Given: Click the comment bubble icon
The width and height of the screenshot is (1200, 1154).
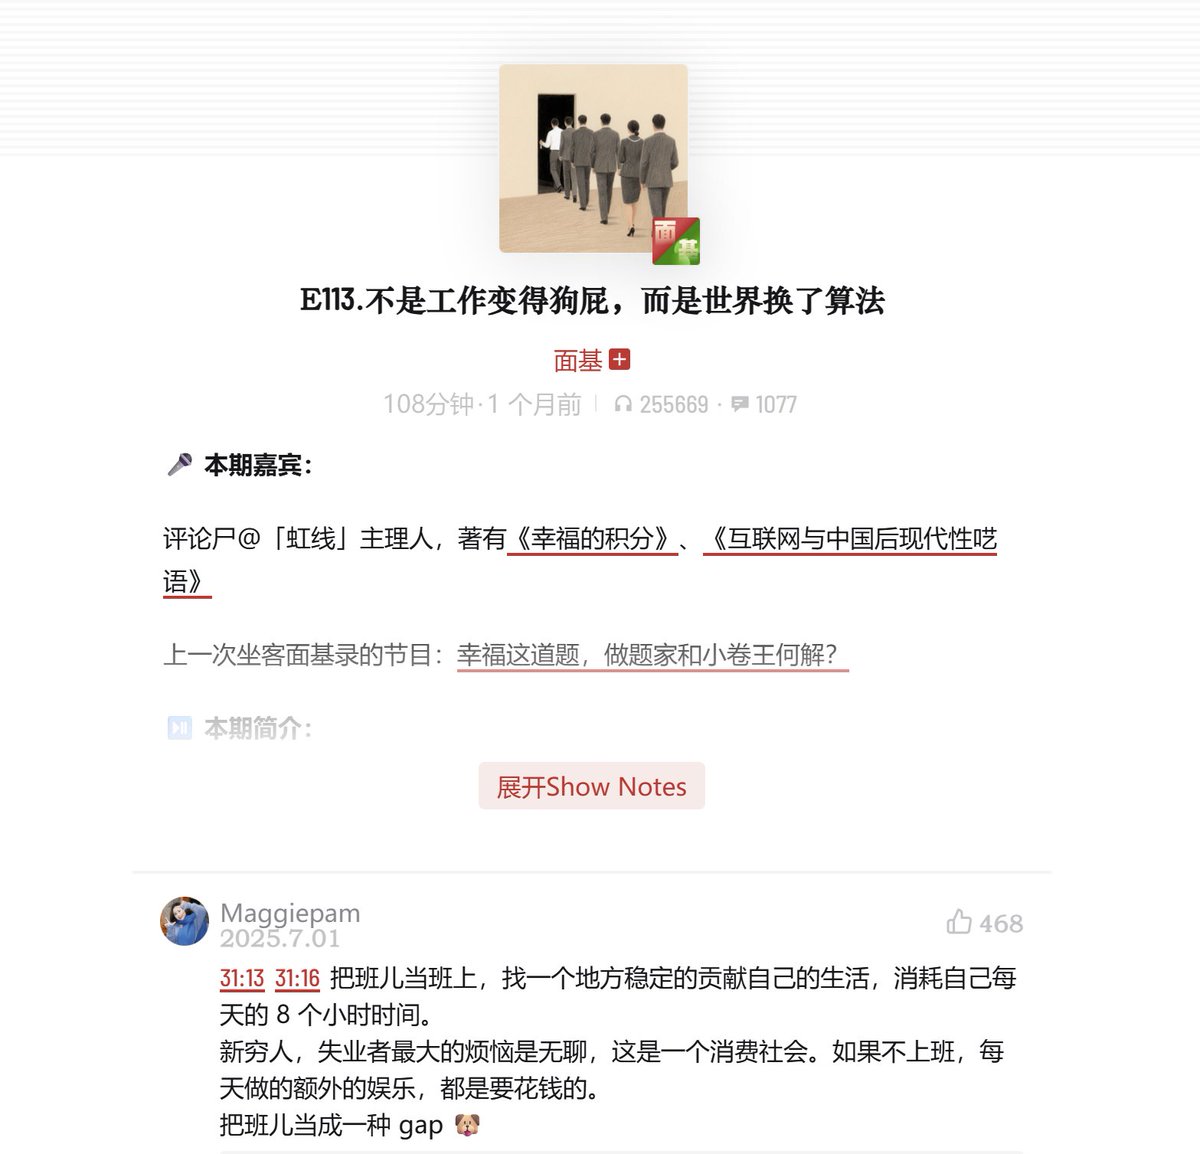Looking at the screenshot, I should pos(740,404).
